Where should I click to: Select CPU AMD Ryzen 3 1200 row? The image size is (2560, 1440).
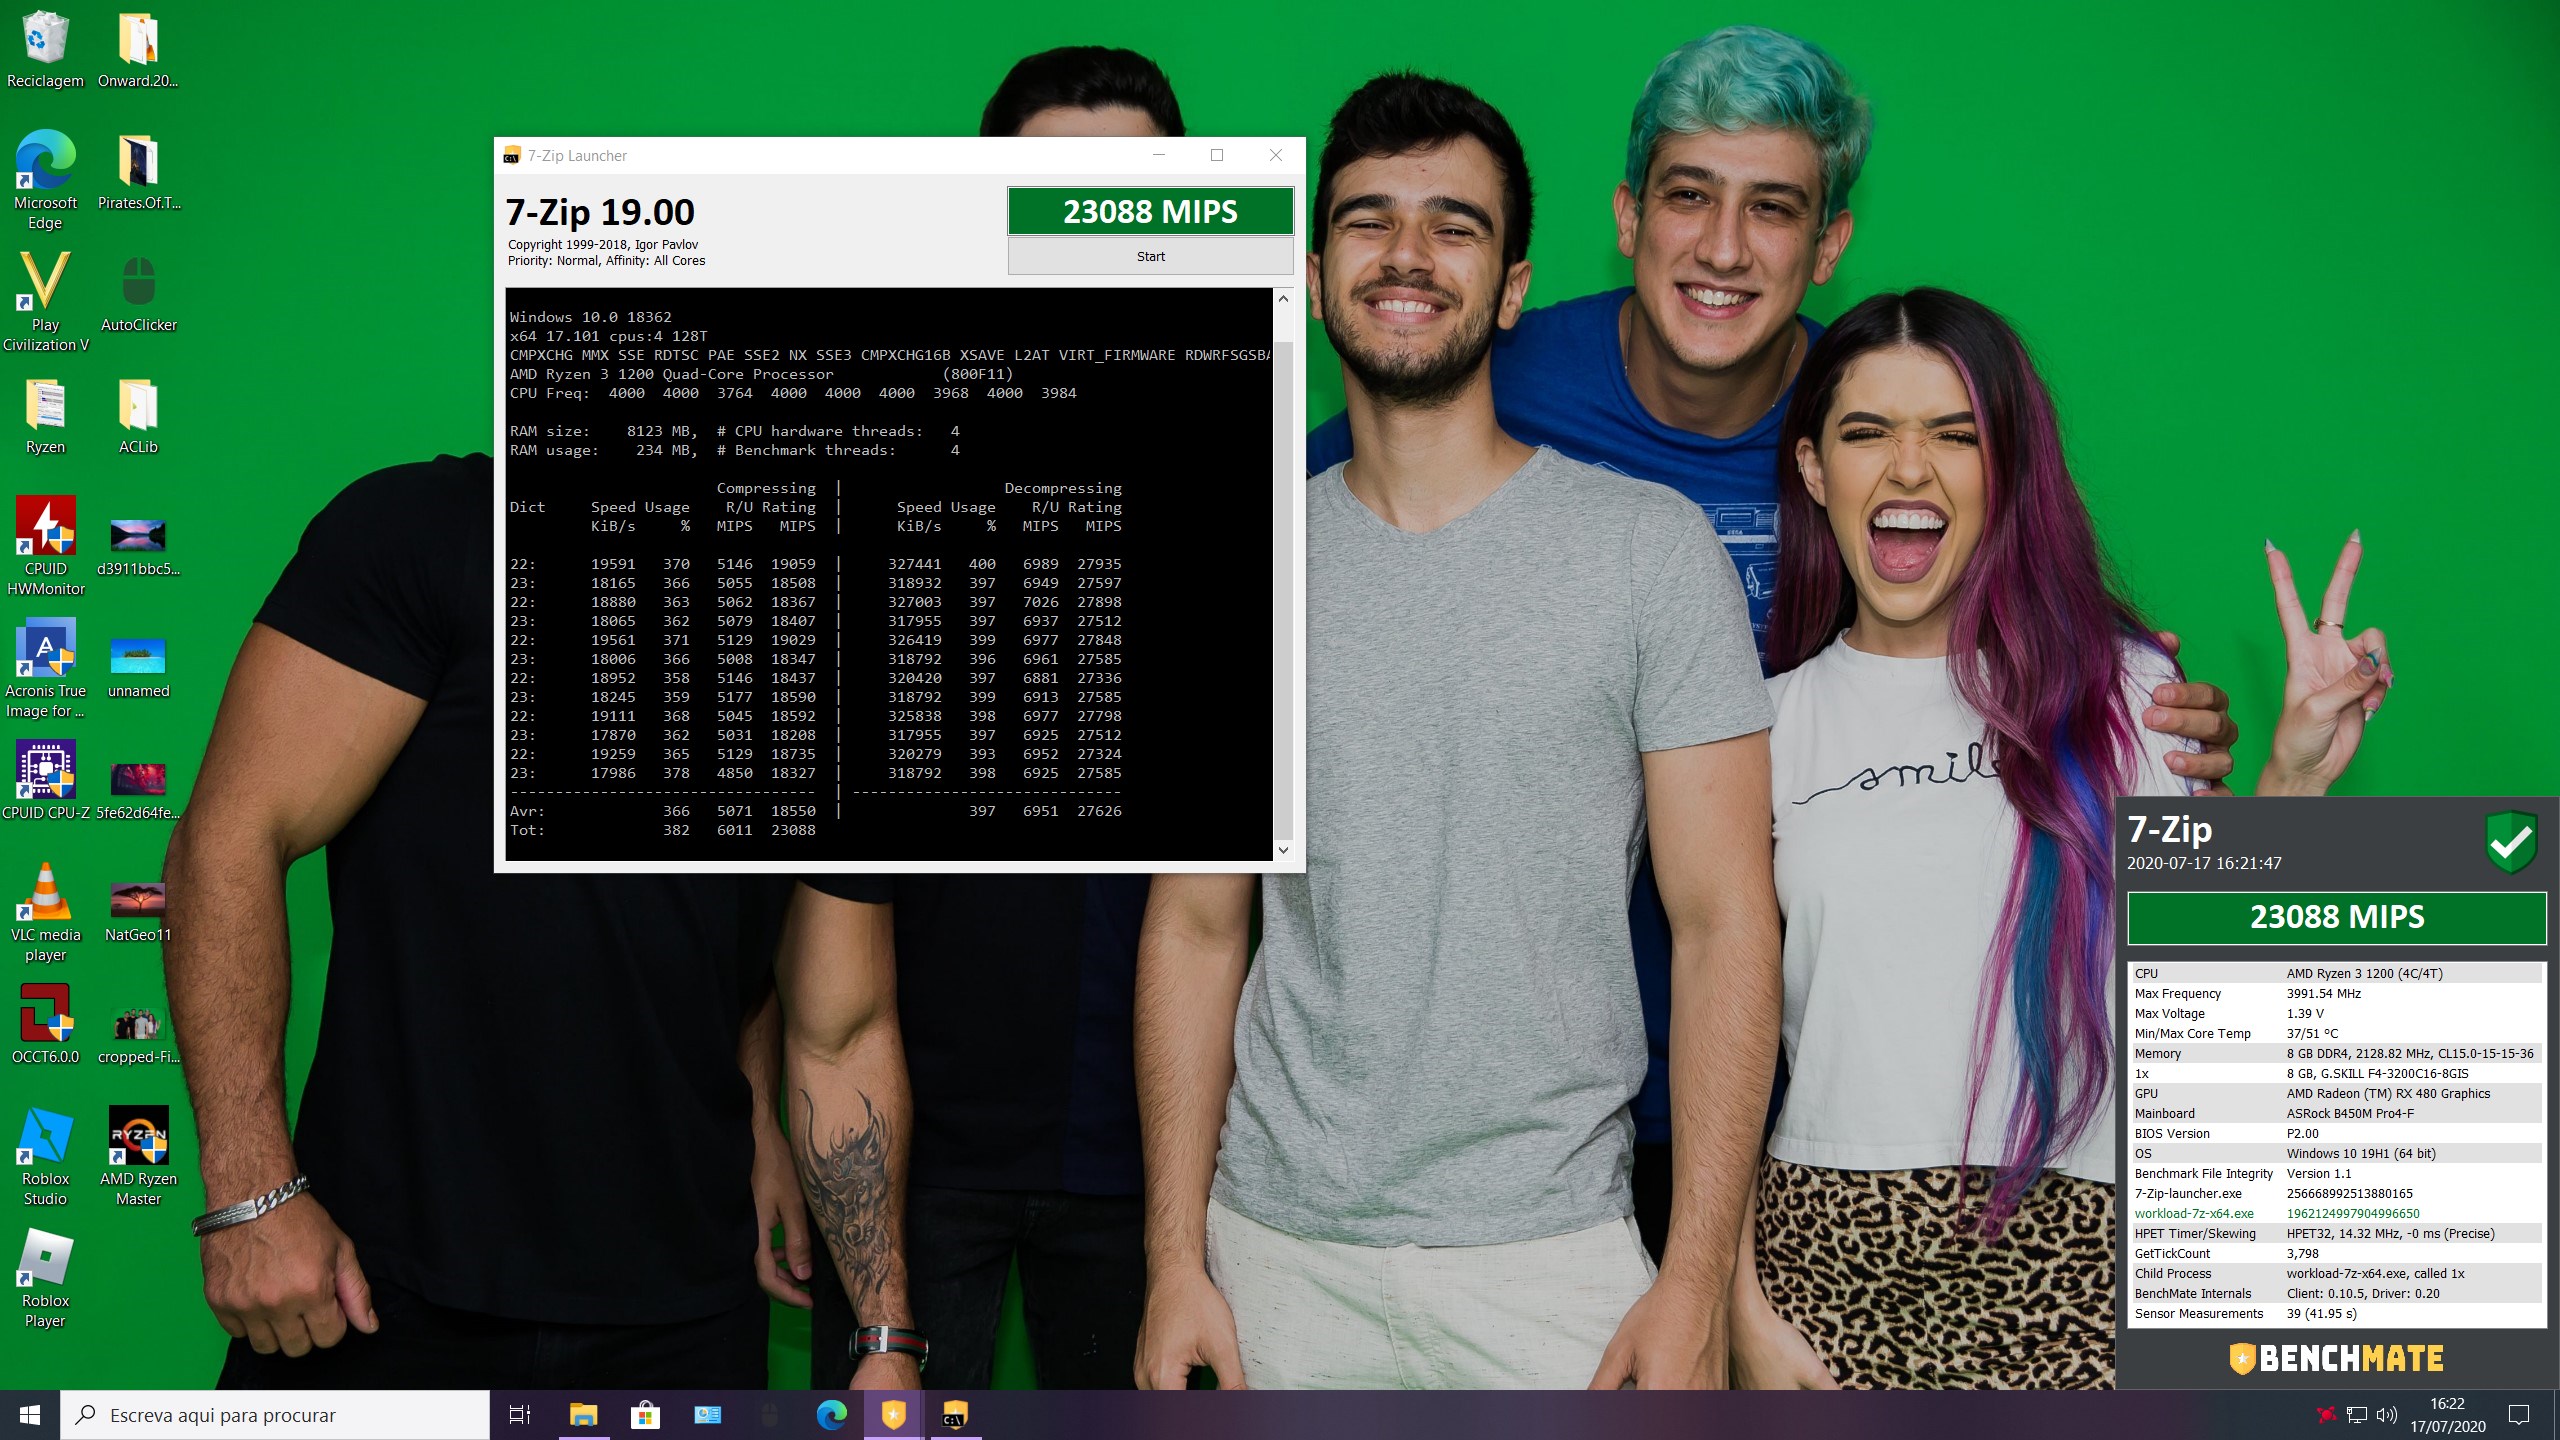2337,973
